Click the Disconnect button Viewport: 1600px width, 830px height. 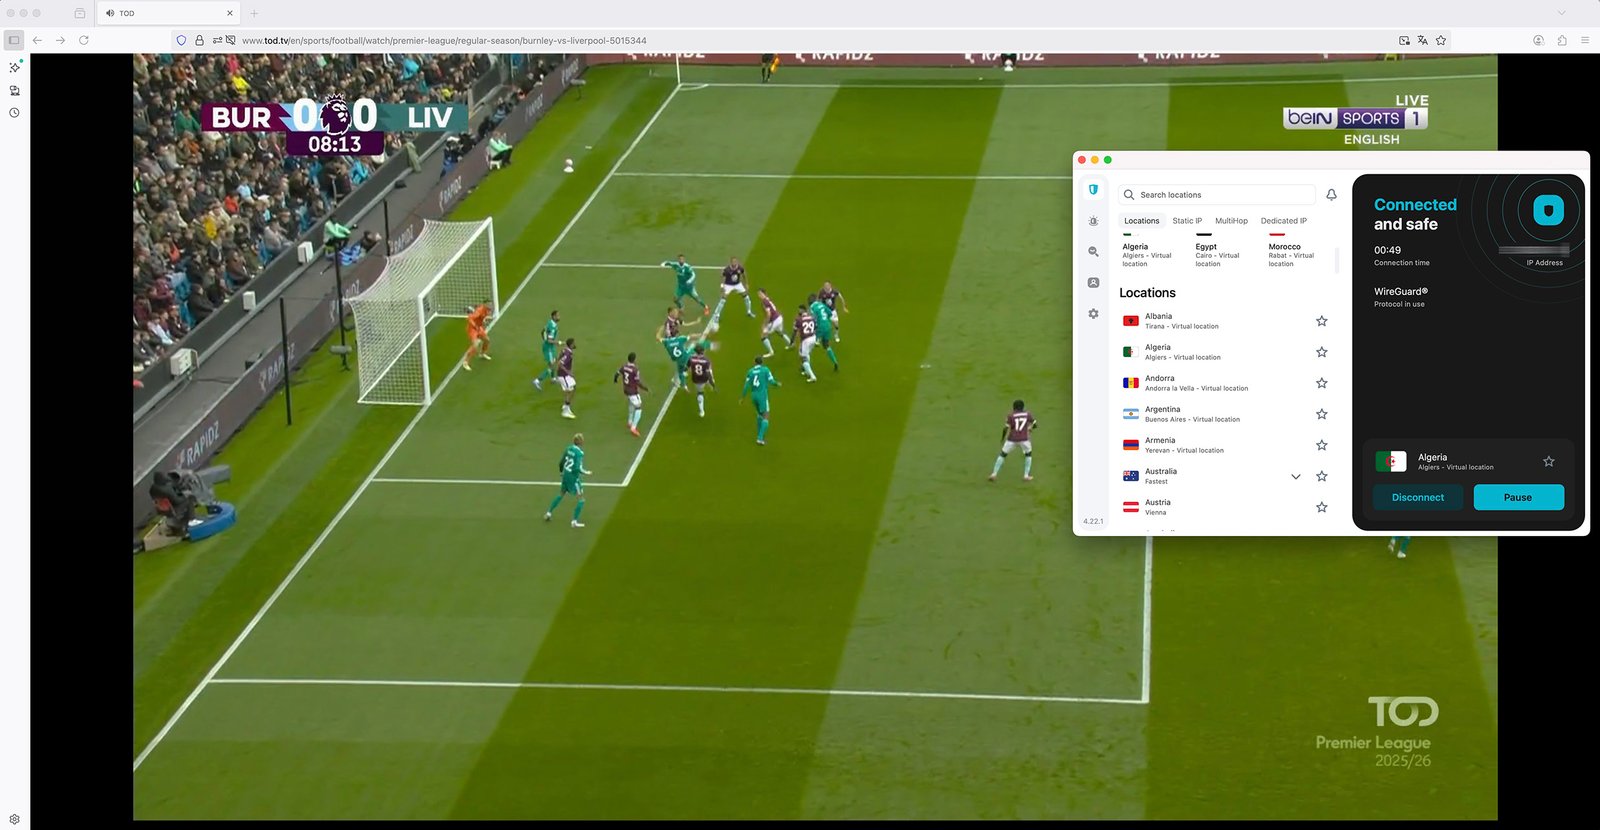pos(1417,497)
